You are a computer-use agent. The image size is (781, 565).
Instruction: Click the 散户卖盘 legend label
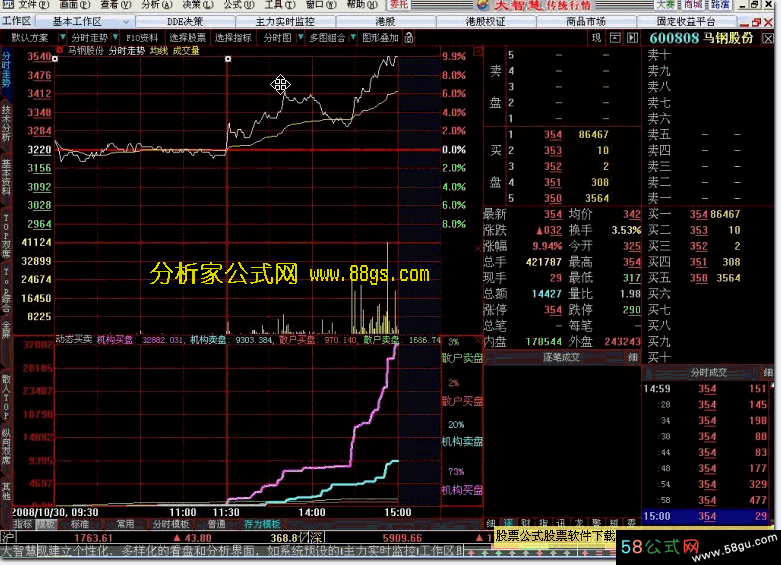pyautogui.click(x=462, y=358)
